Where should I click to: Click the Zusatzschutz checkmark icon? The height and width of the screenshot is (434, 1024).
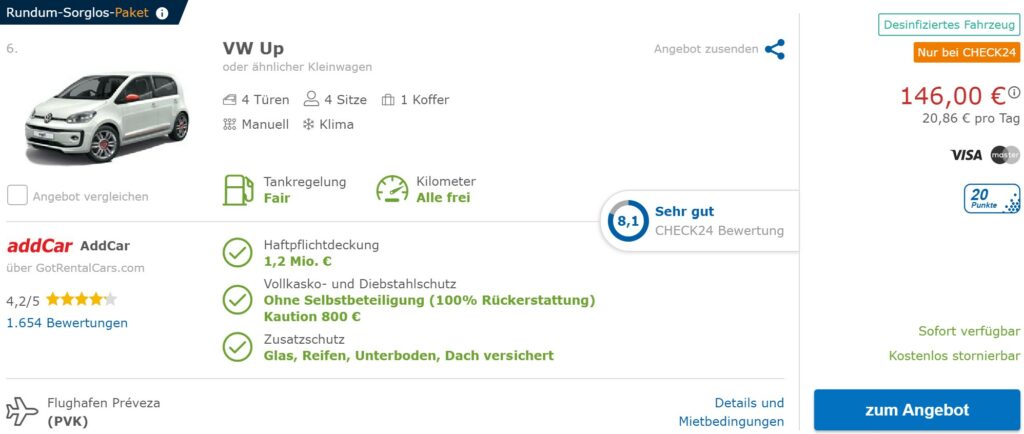point(237,347)
